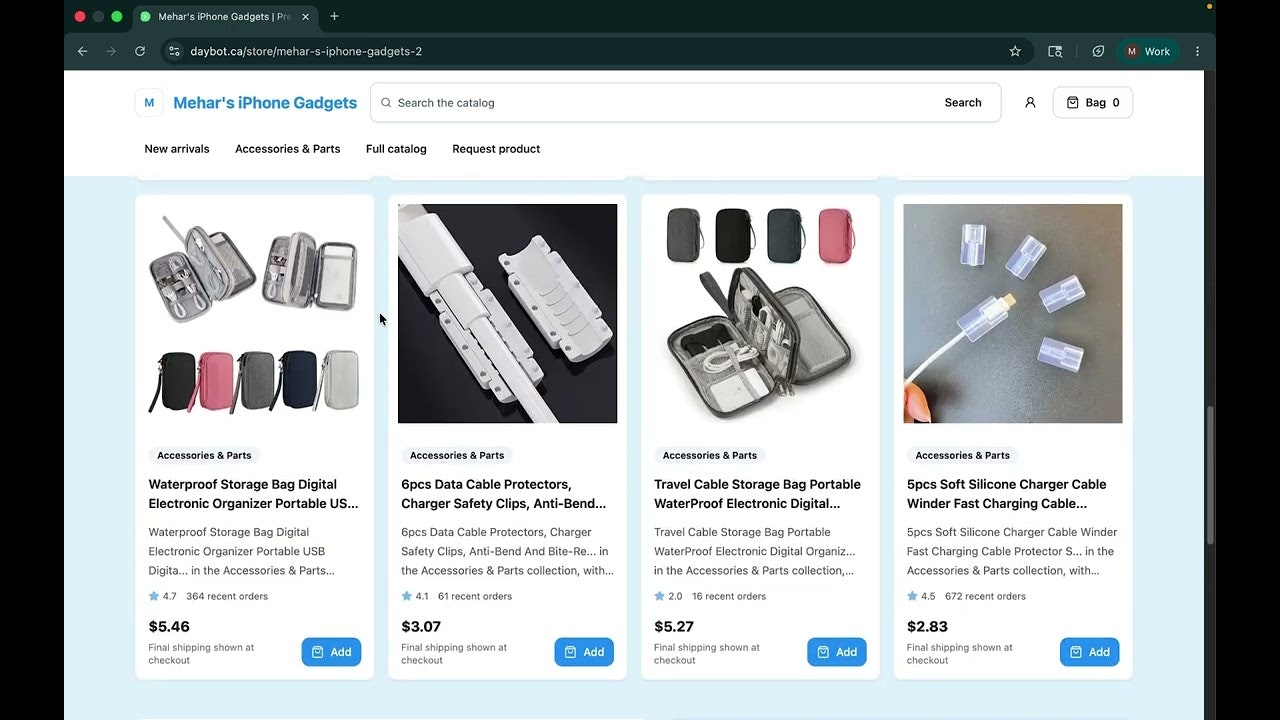1280x720 pixels.
Task: Click the green macOS fullscreen window button
Action: (117, 16)
